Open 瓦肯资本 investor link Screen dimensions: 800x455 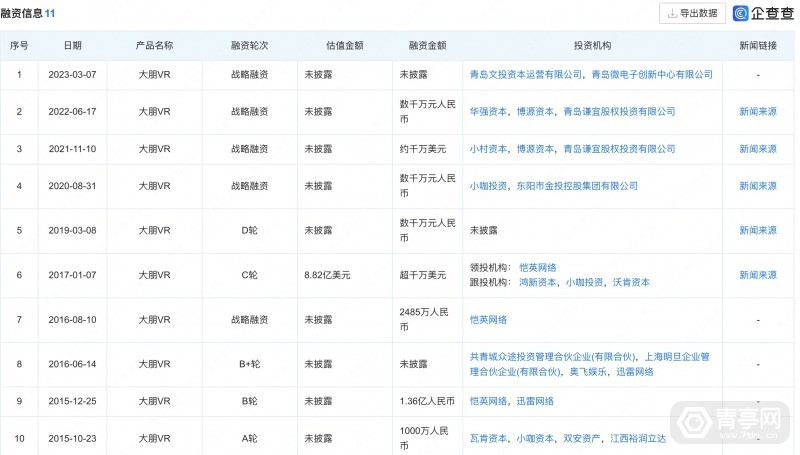click(x=488, y=439)
